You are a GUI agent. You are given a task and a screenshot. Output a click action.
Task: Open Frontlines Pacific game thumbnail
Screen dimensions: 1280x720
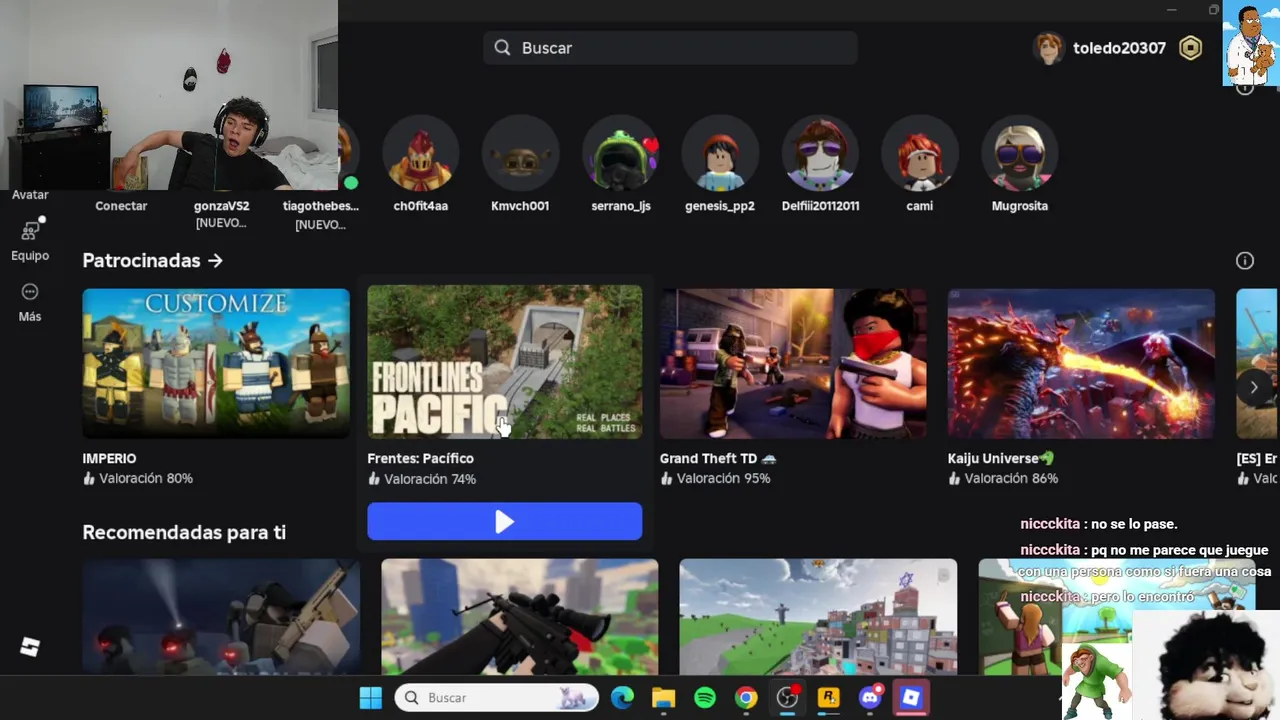coord(504,362)
